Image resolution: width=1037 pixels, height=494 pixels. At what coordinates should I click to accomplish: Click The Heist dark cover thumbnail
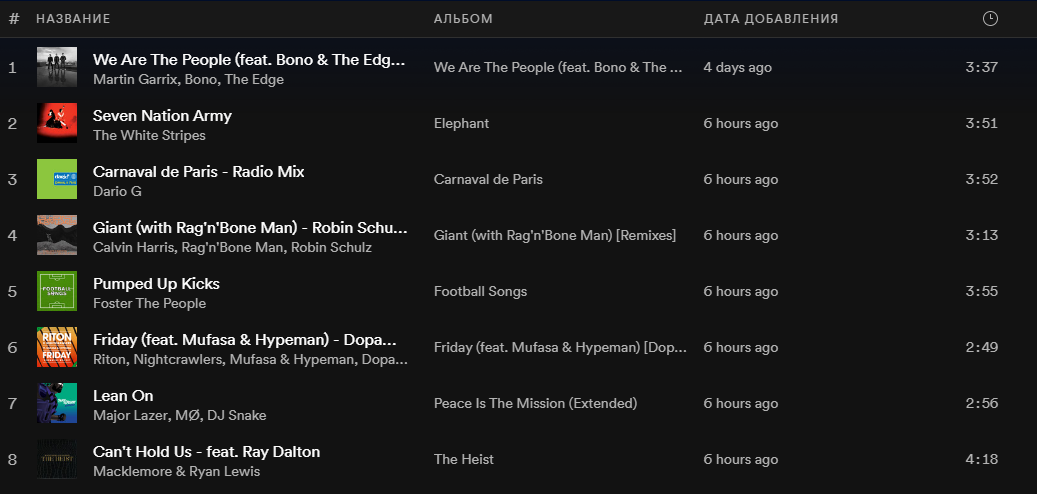coord(57,459)
